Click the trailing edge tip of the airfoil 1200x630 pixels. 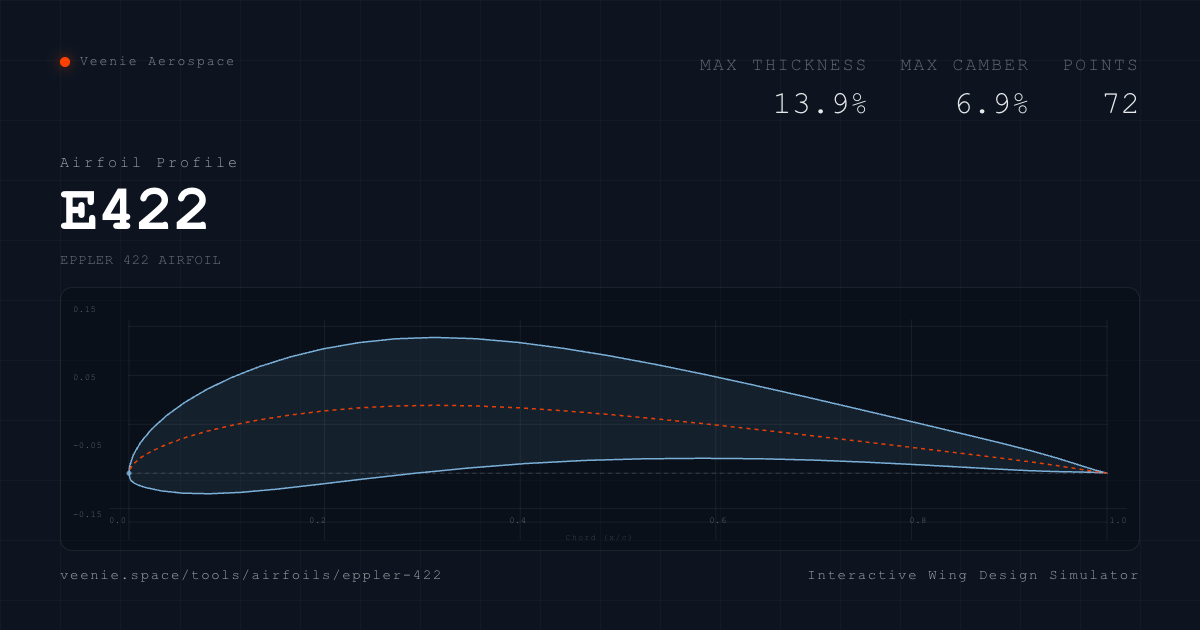coord(1106,473)
